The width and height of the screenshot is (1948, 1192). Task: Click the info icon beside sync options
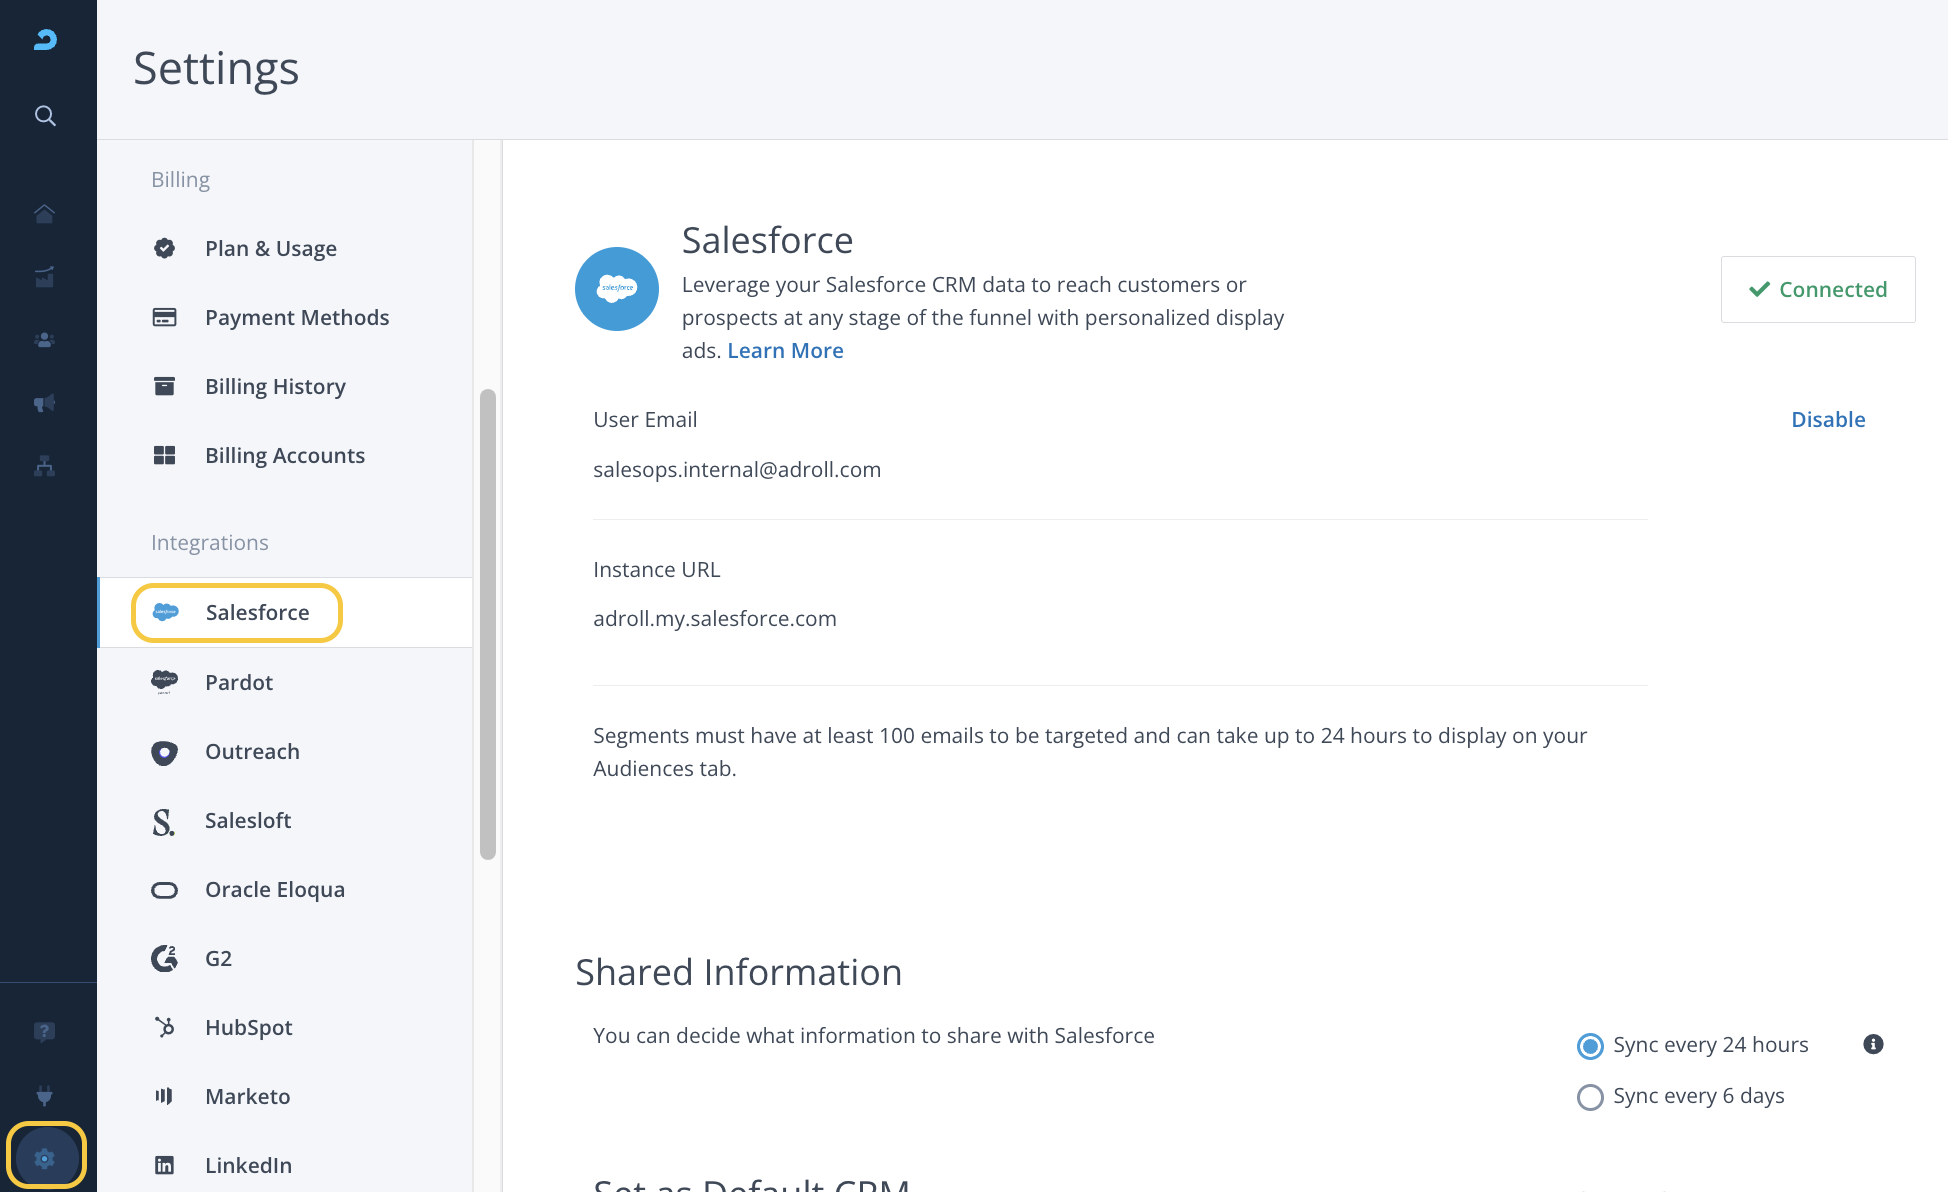tap(1874, 1044)
